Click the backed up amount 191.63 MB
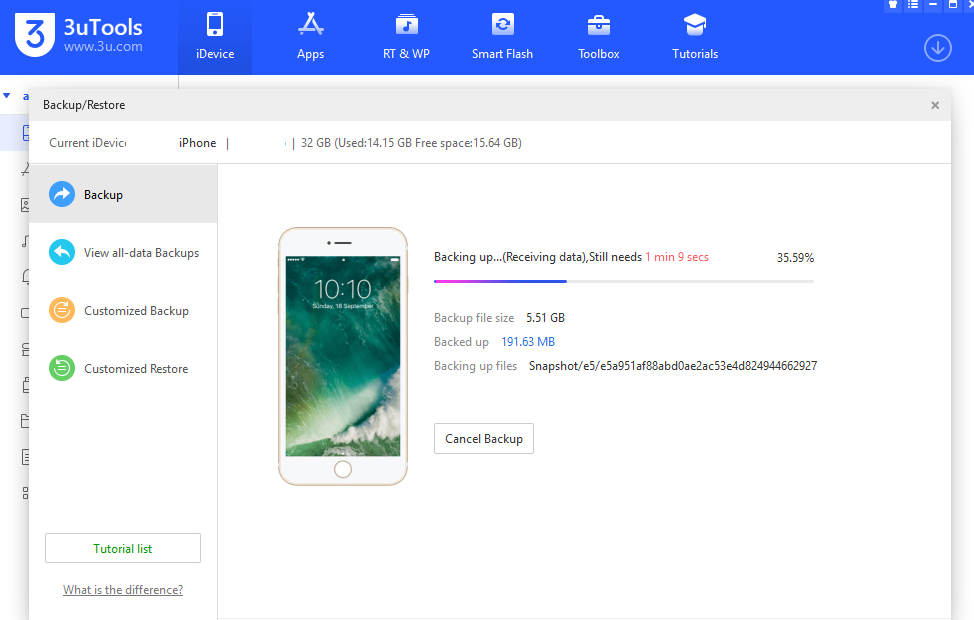 coord(528,342)
